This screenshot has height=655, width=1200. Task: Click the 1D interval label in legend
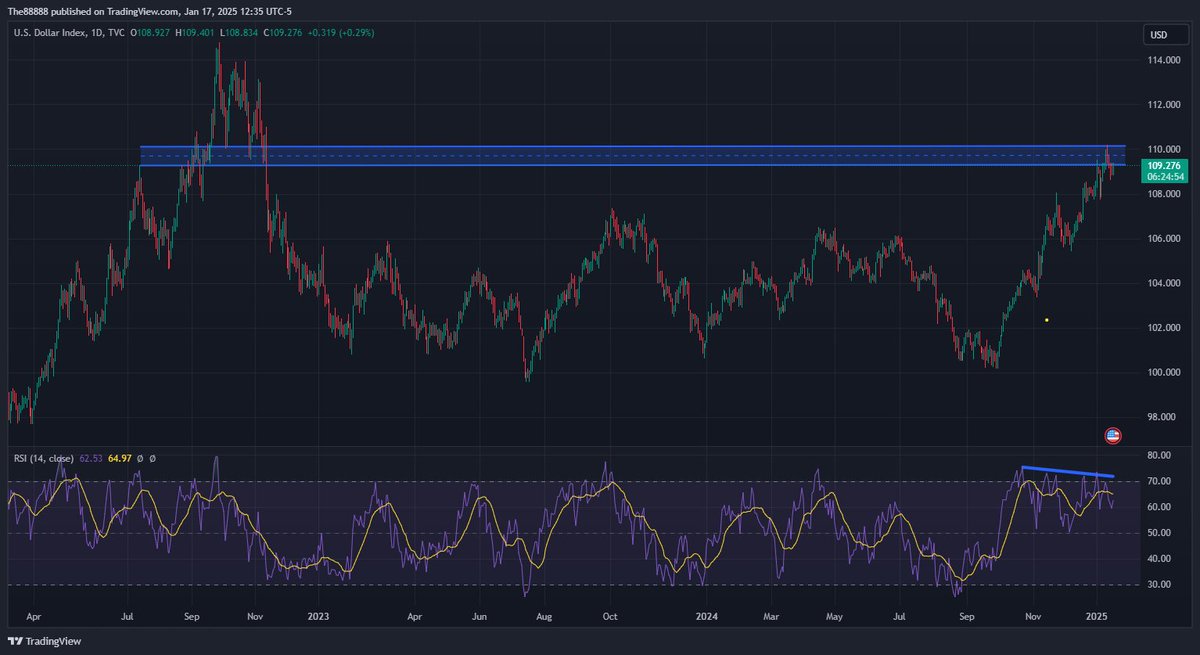click(95, 33)
